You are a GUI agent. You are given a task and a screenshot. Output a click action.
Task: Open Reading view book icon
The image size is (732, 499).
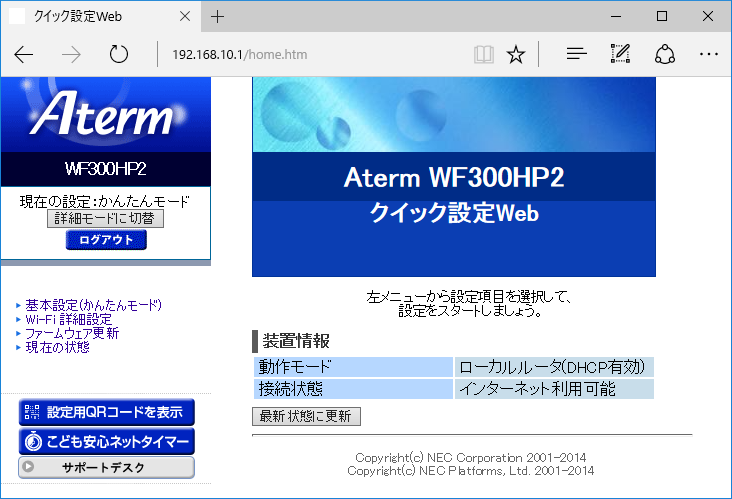pos(484,55)
